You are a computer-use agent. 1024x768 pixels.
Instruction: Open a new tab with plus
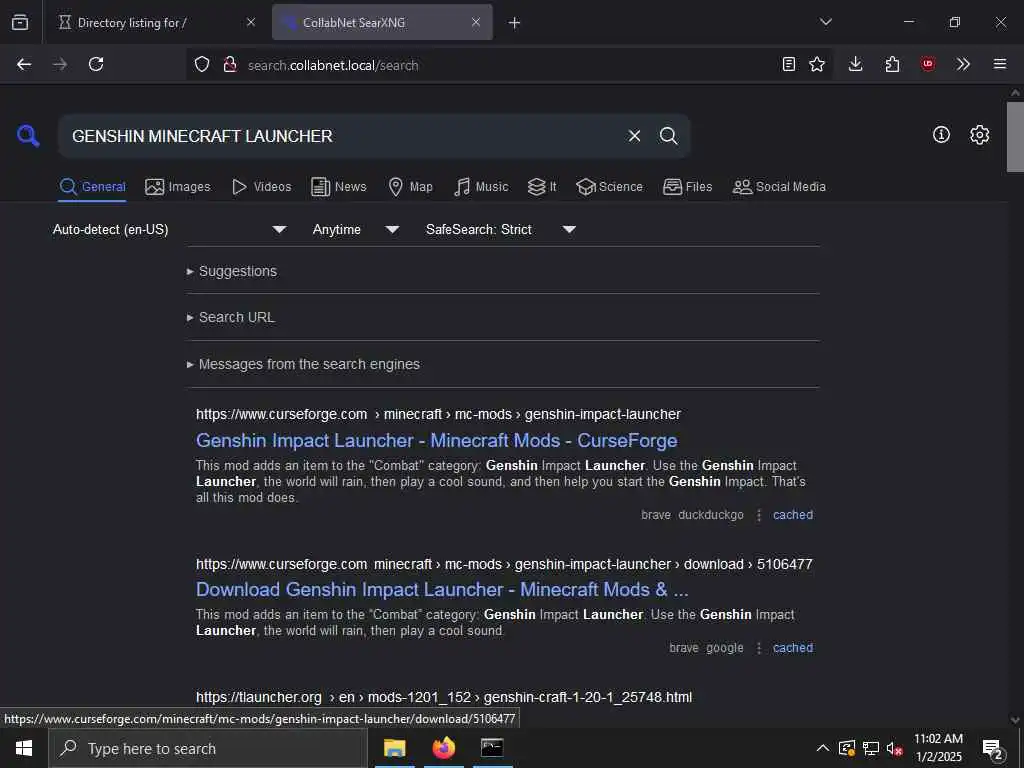pyautogui.click(x=515, y=23)
